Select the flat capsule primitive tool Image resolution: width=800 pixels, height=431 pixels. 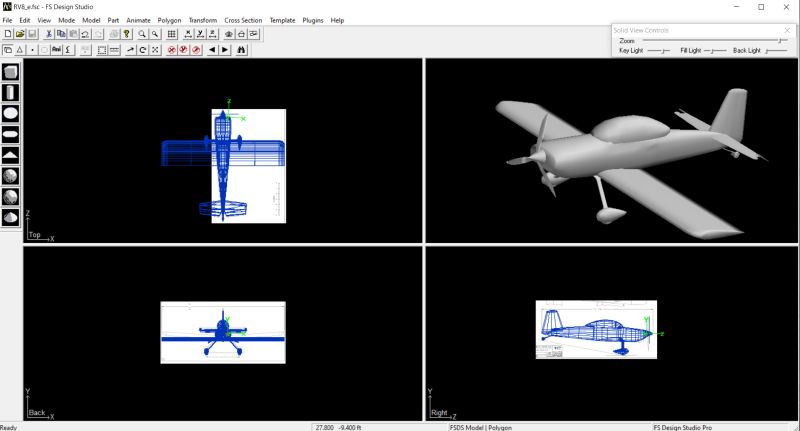pos(11,135)
